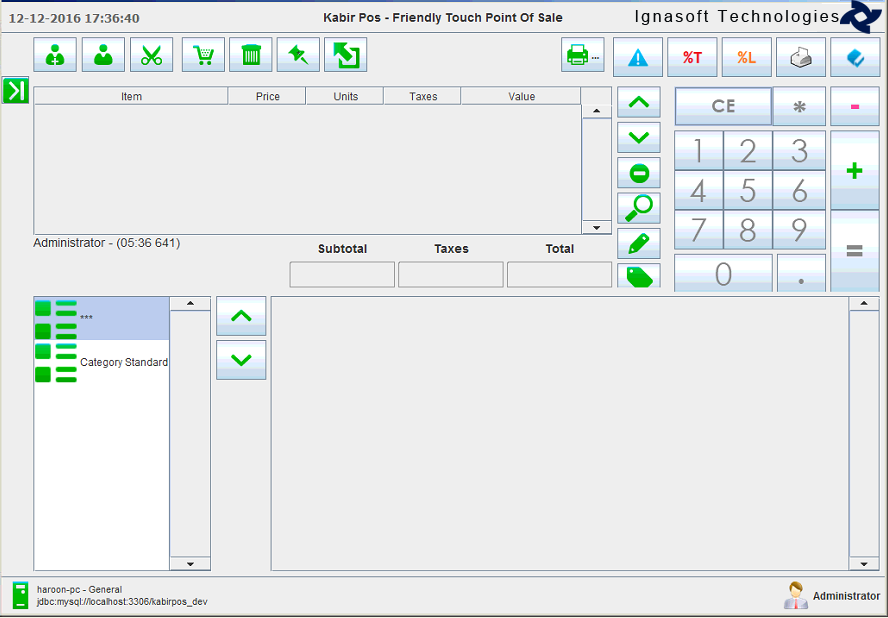Click category list scrollbar down arrow
The width and height of the screenshot is (888, 618).
click(x=190, y=564)
